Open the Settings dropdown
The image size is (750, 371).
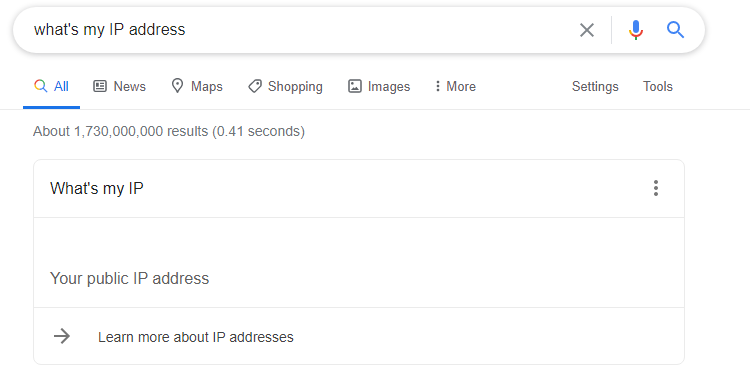(595, 87)
